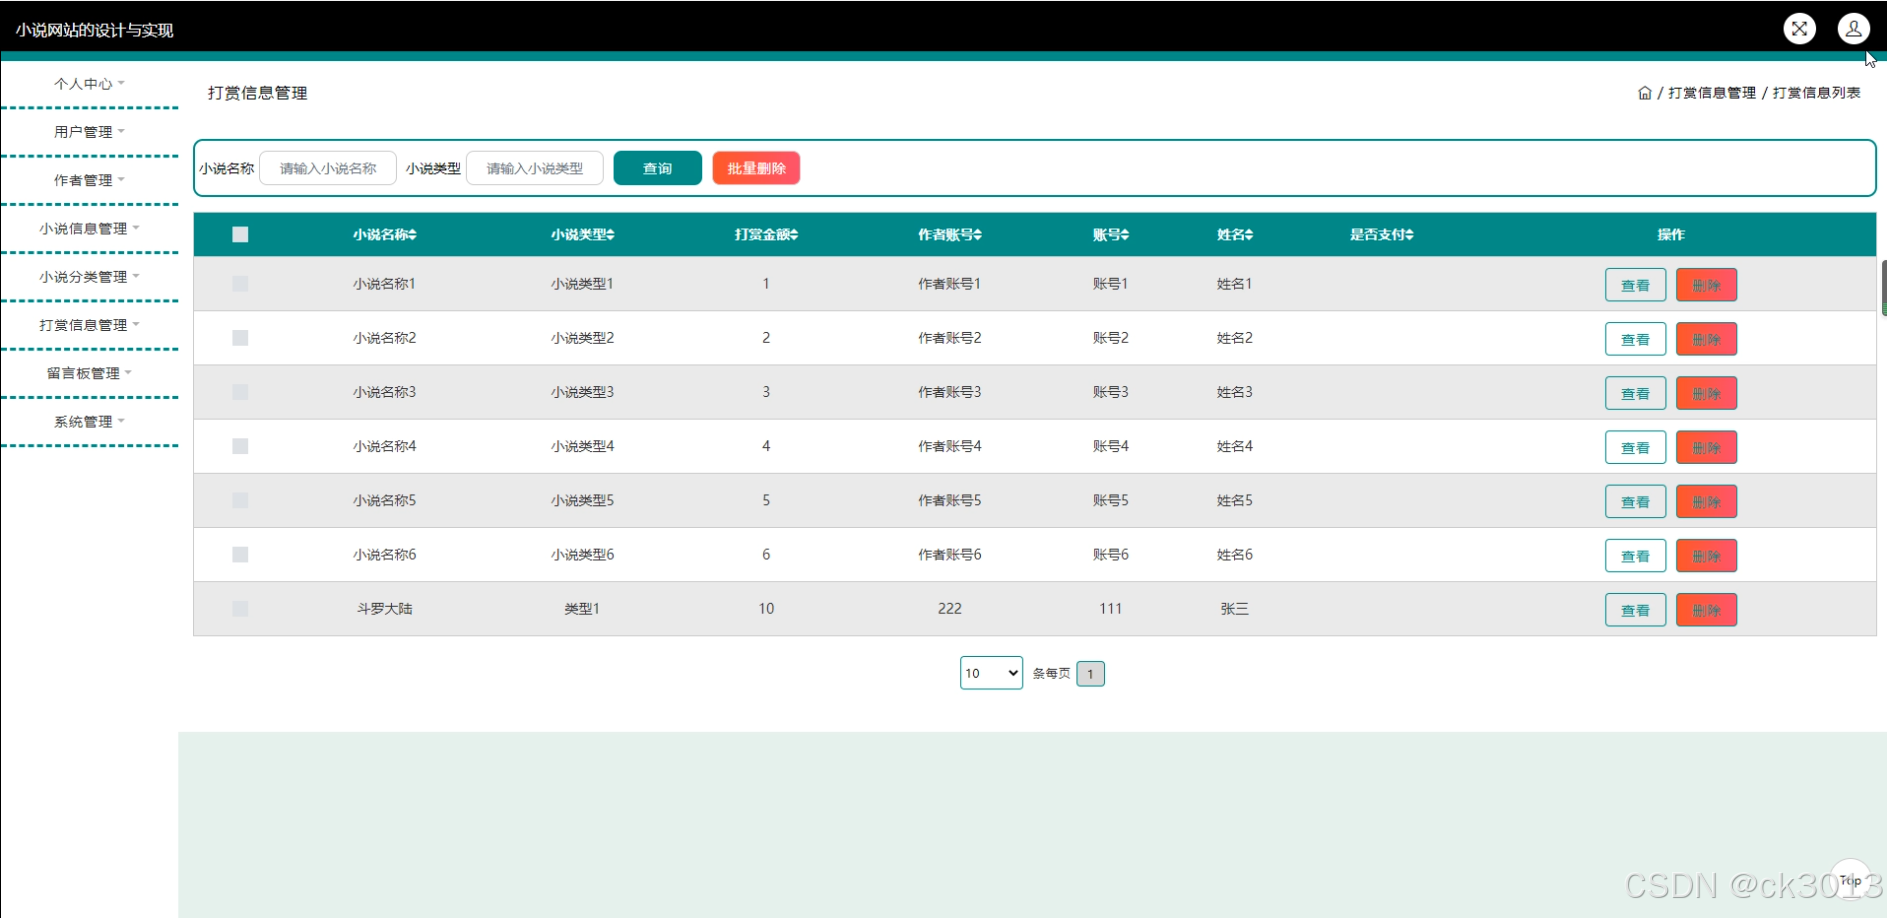Click 删除 for row 小说名称5

[x=1706, y=501]
